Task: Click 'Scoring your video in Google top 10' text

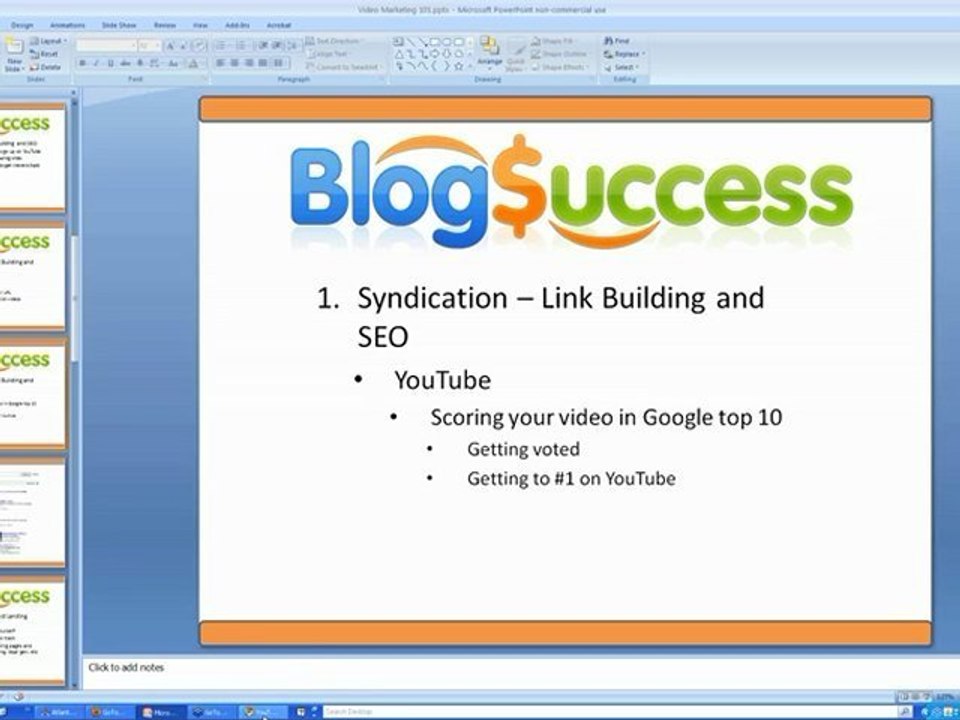Action: tap(606, 417)
